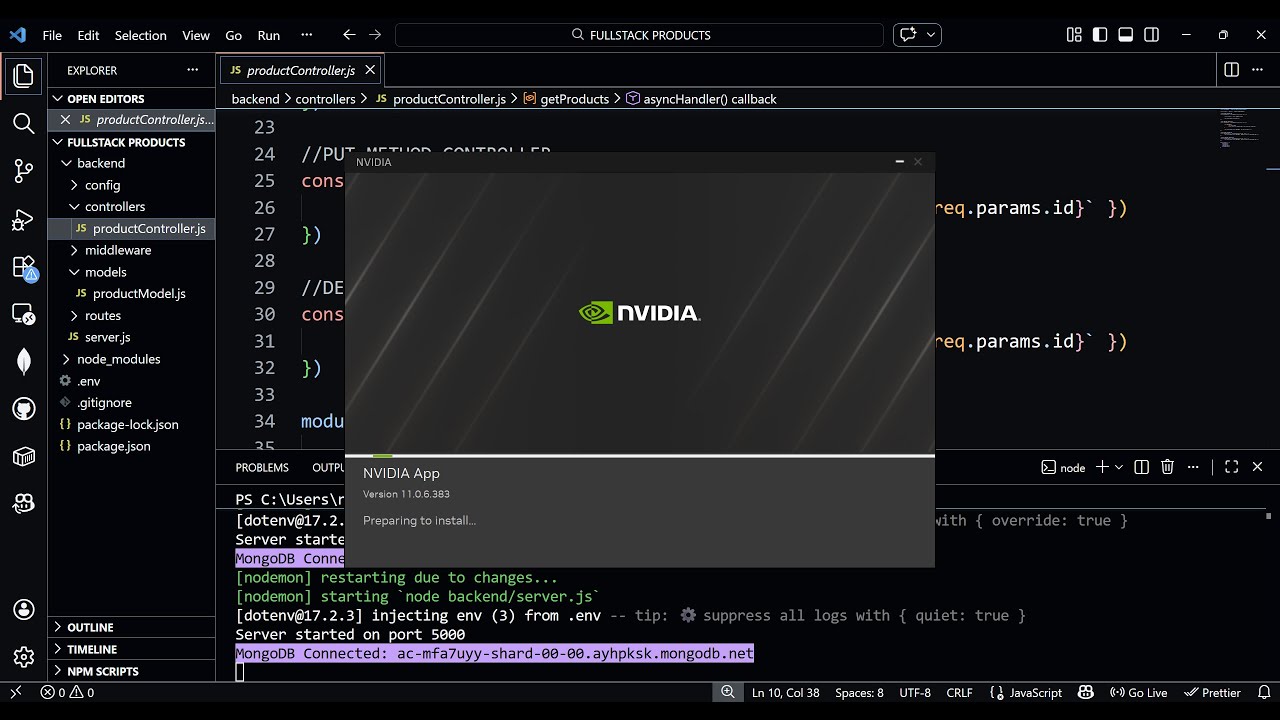
Task: Kill the terminal with trash icon
Action: coord(1167,467)
